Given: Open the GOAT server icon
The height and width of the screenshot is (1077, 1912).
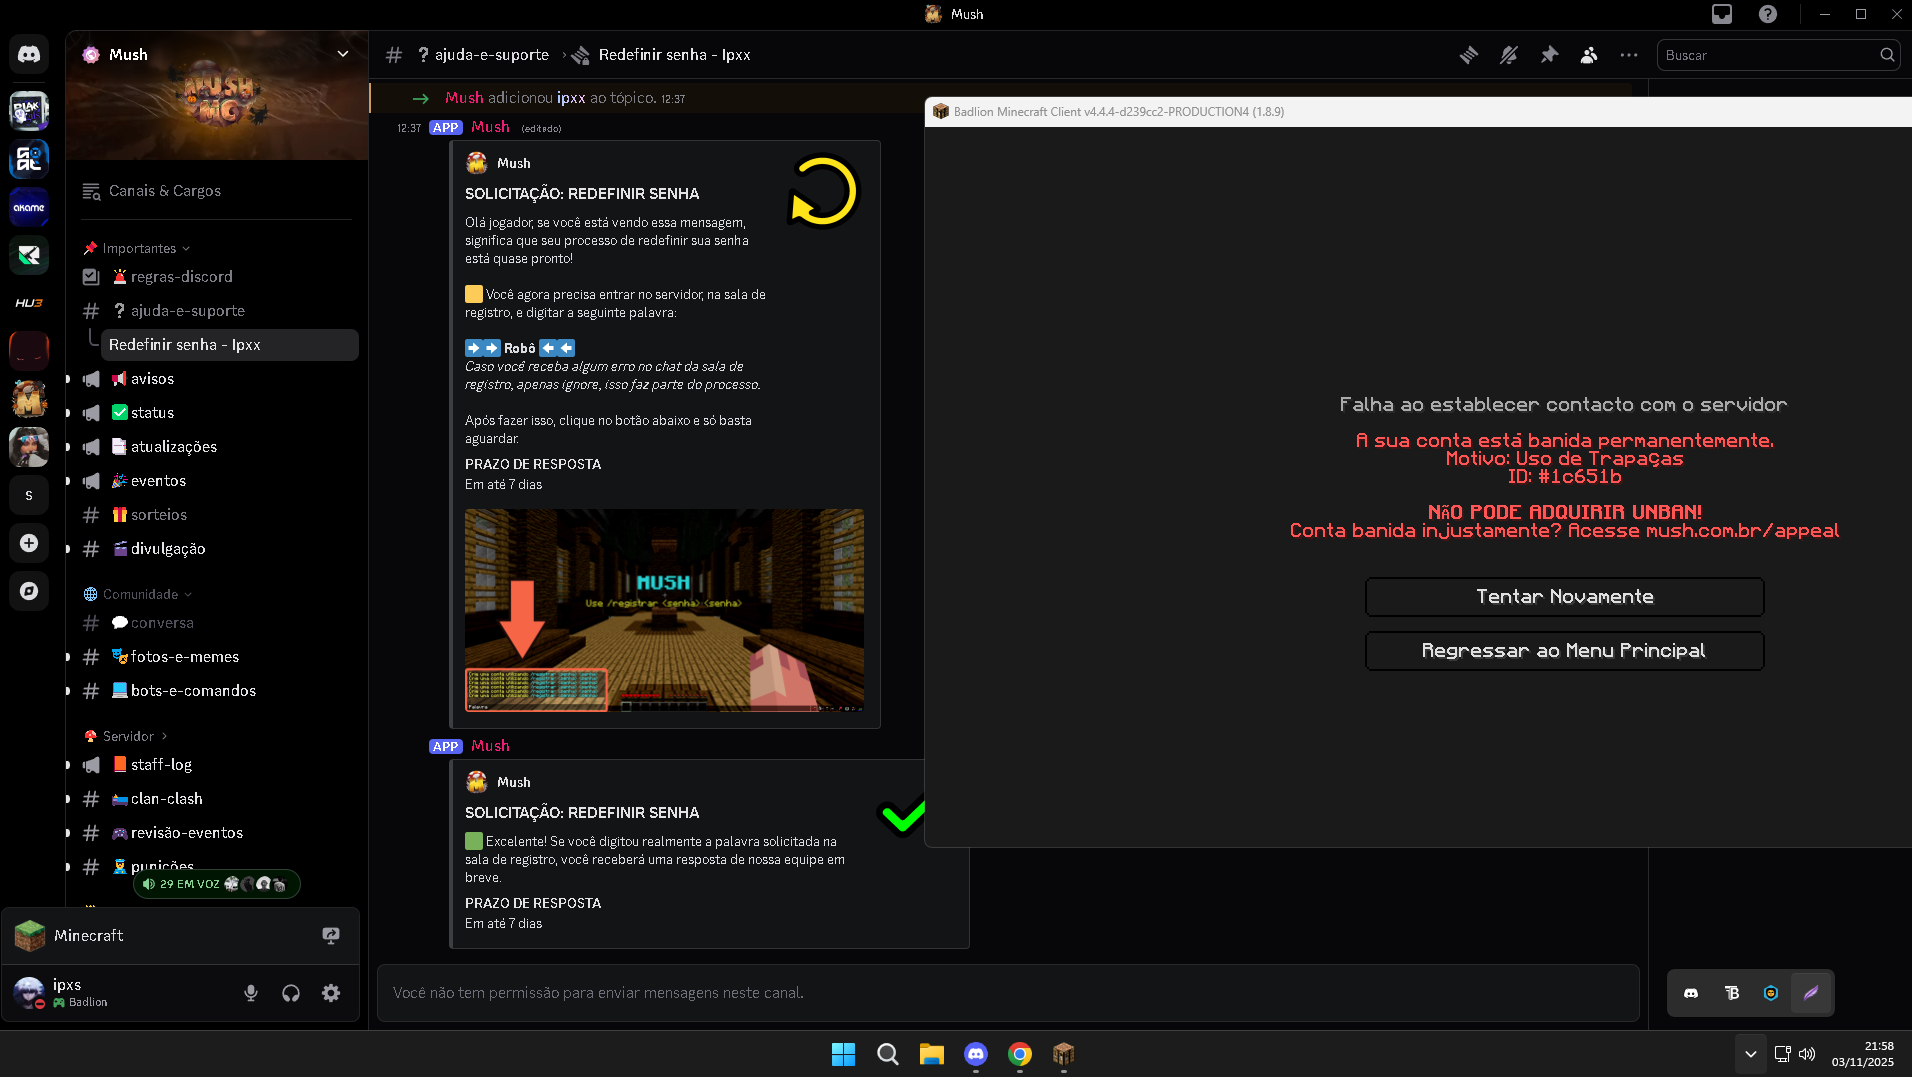Looking at the screenshot, I should click(29, 159).
